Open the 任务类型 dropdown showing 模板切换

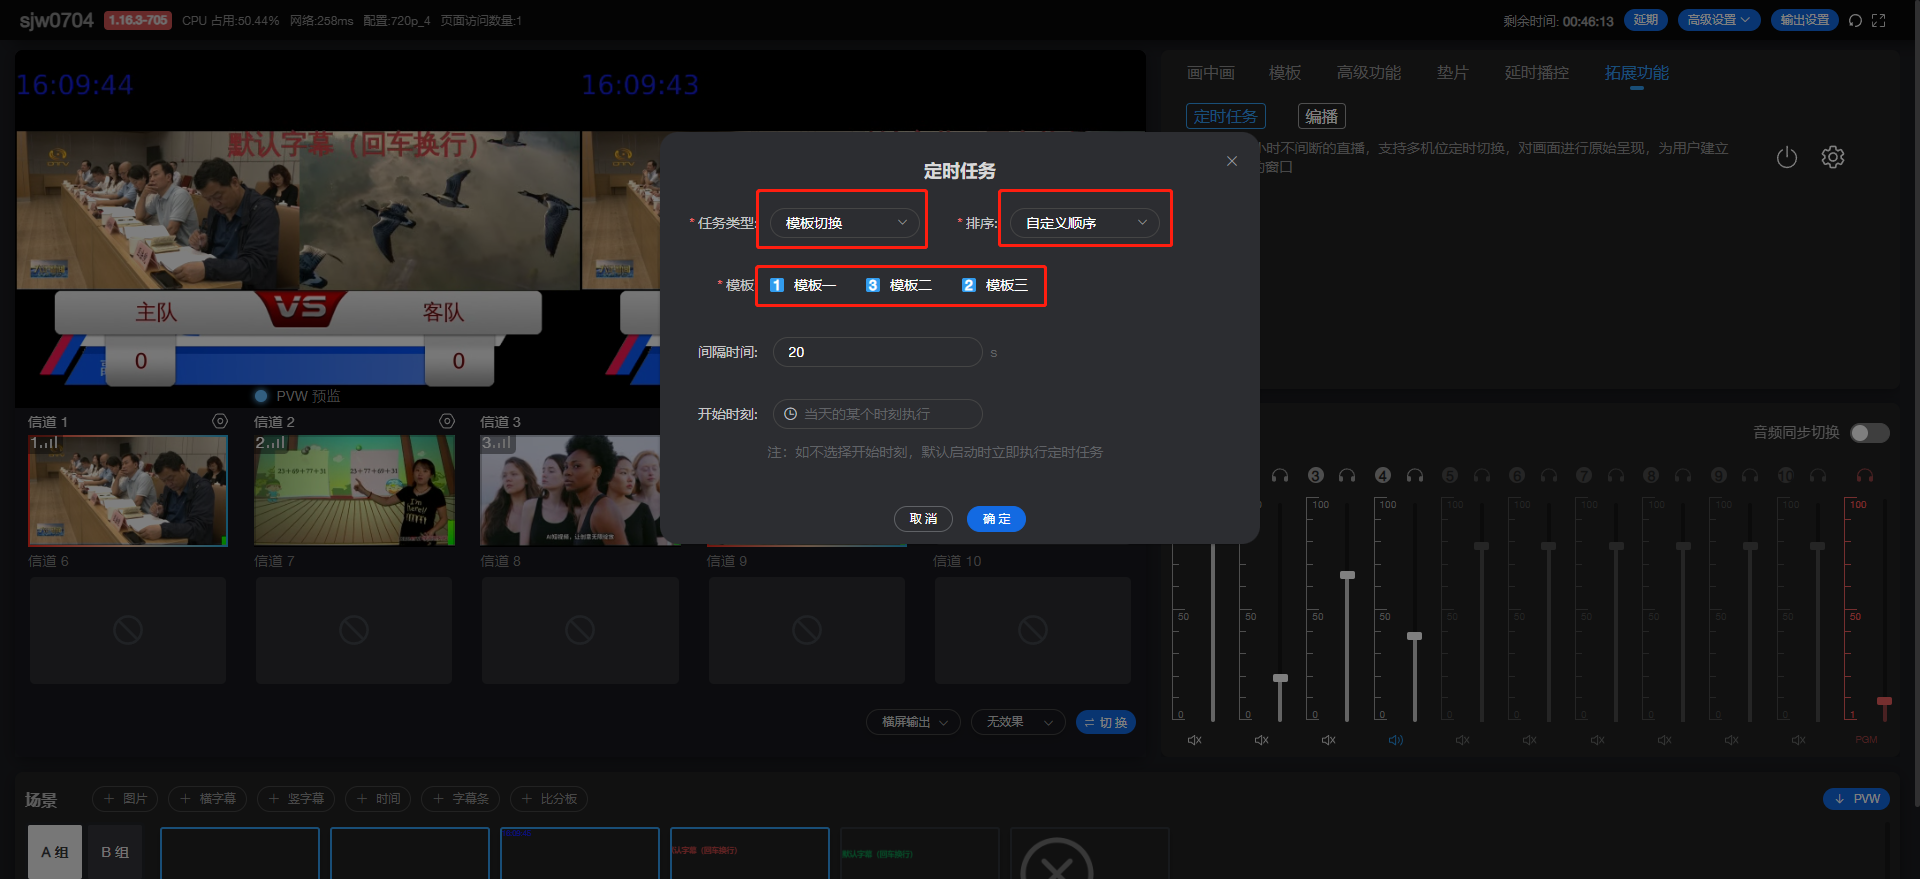(x=844, y=223)
